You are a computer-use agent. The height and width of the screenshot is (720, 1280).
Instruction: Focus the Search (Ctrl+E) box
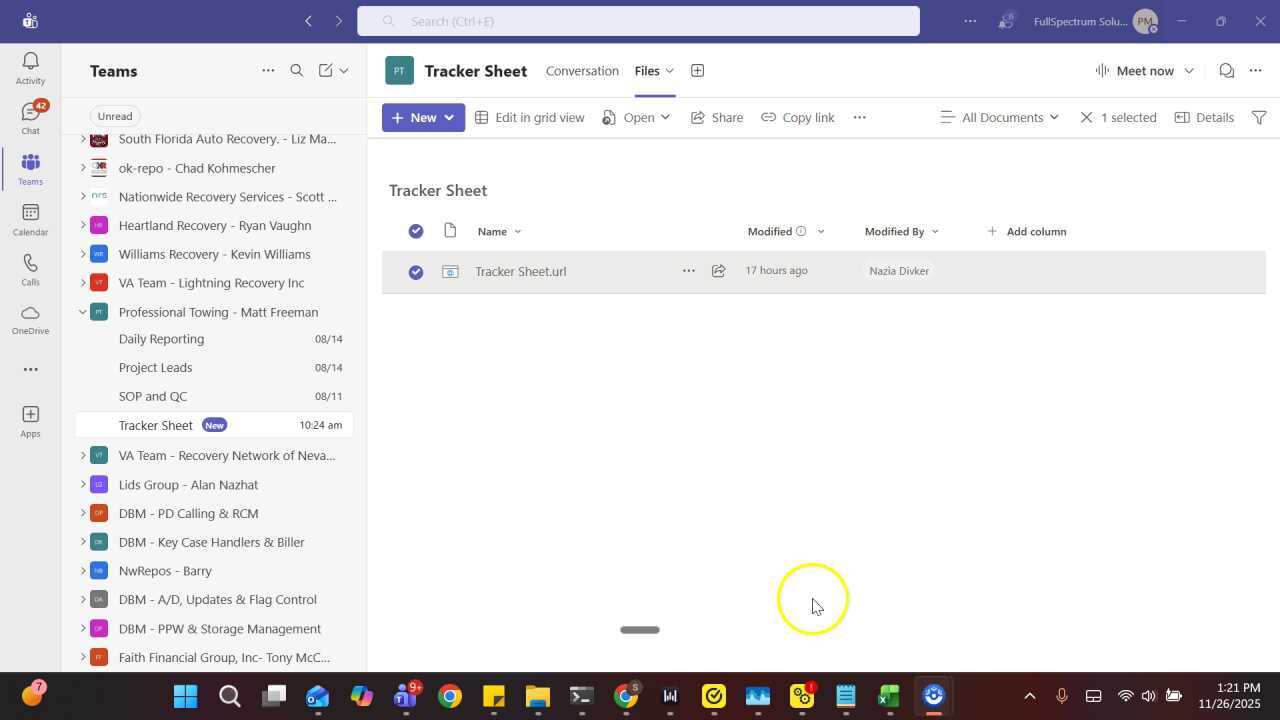[638, 21]
